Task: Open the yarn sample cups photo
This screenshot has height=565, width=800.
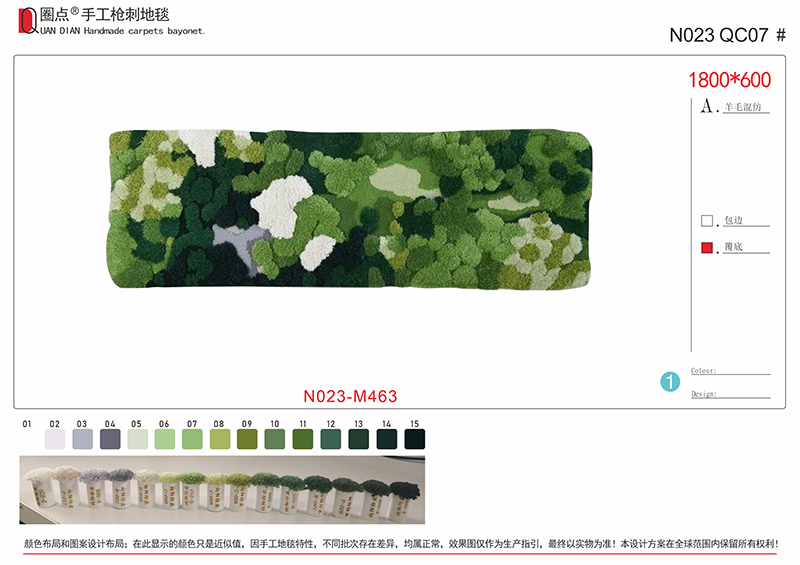Action: coord(222,490)
